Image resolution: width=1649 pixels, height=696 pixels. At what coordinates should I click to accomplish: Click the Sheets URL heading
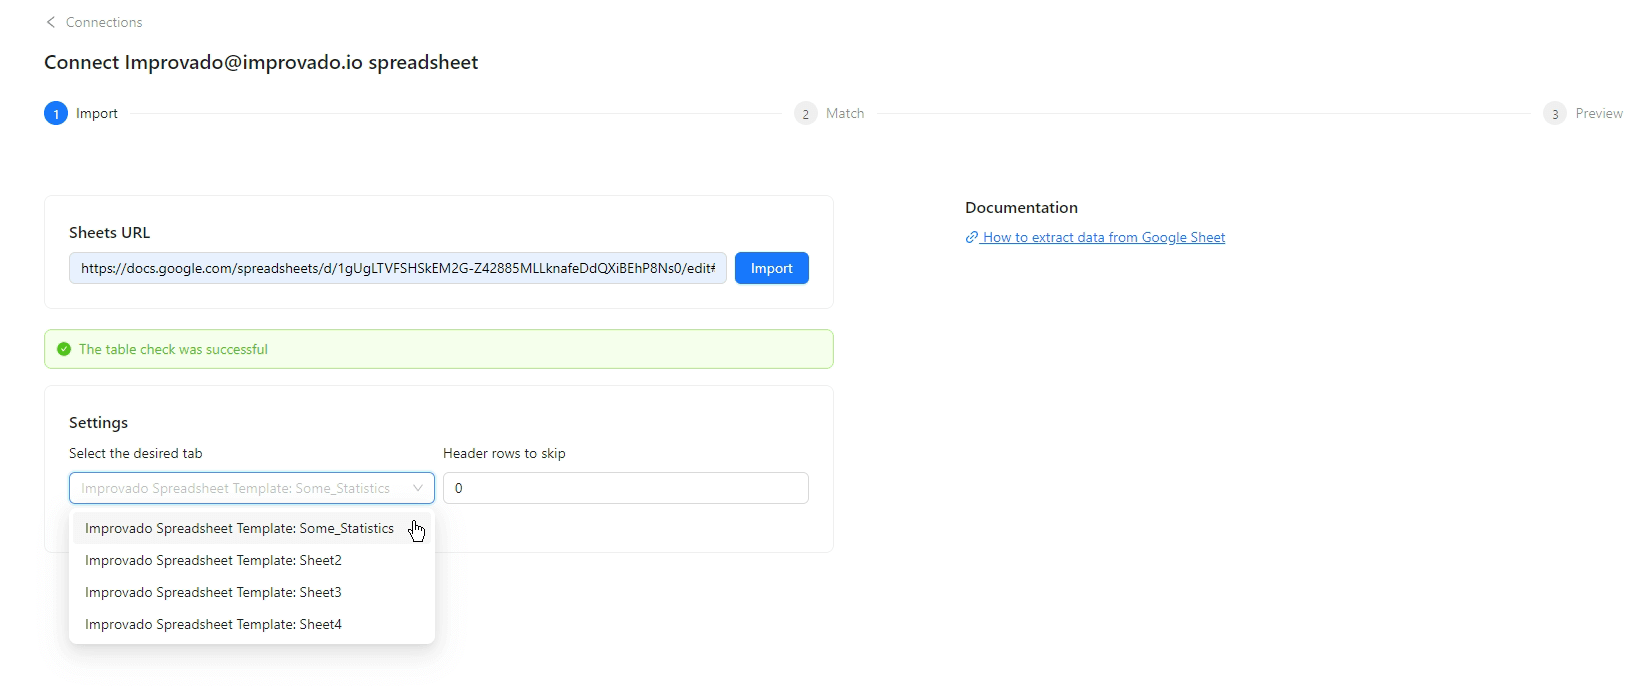click(x=110, y=232)
